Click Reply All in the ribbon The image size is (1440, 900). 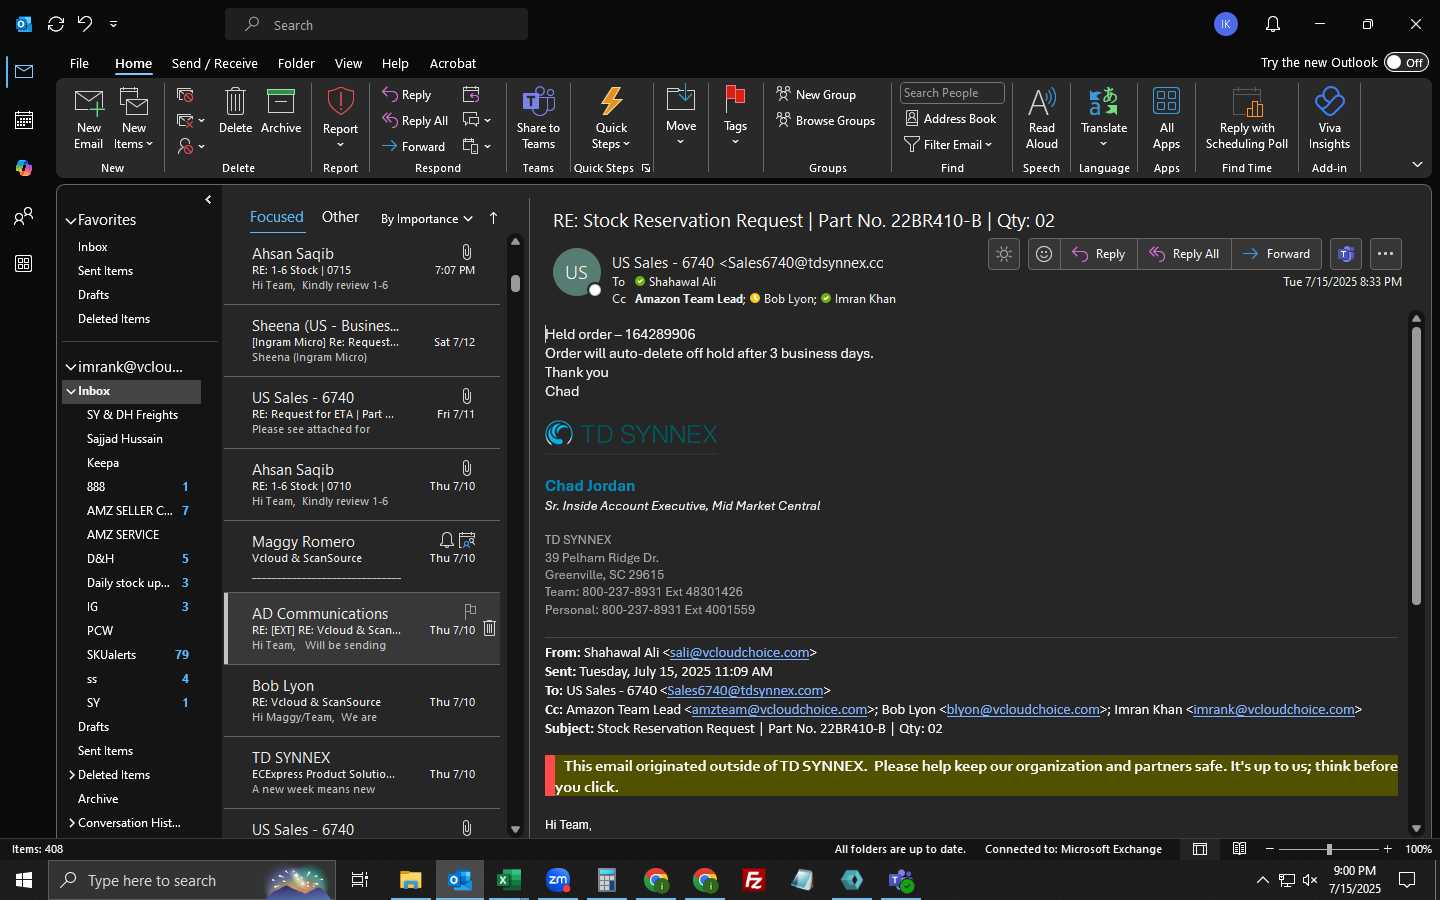tap(415, 121)
